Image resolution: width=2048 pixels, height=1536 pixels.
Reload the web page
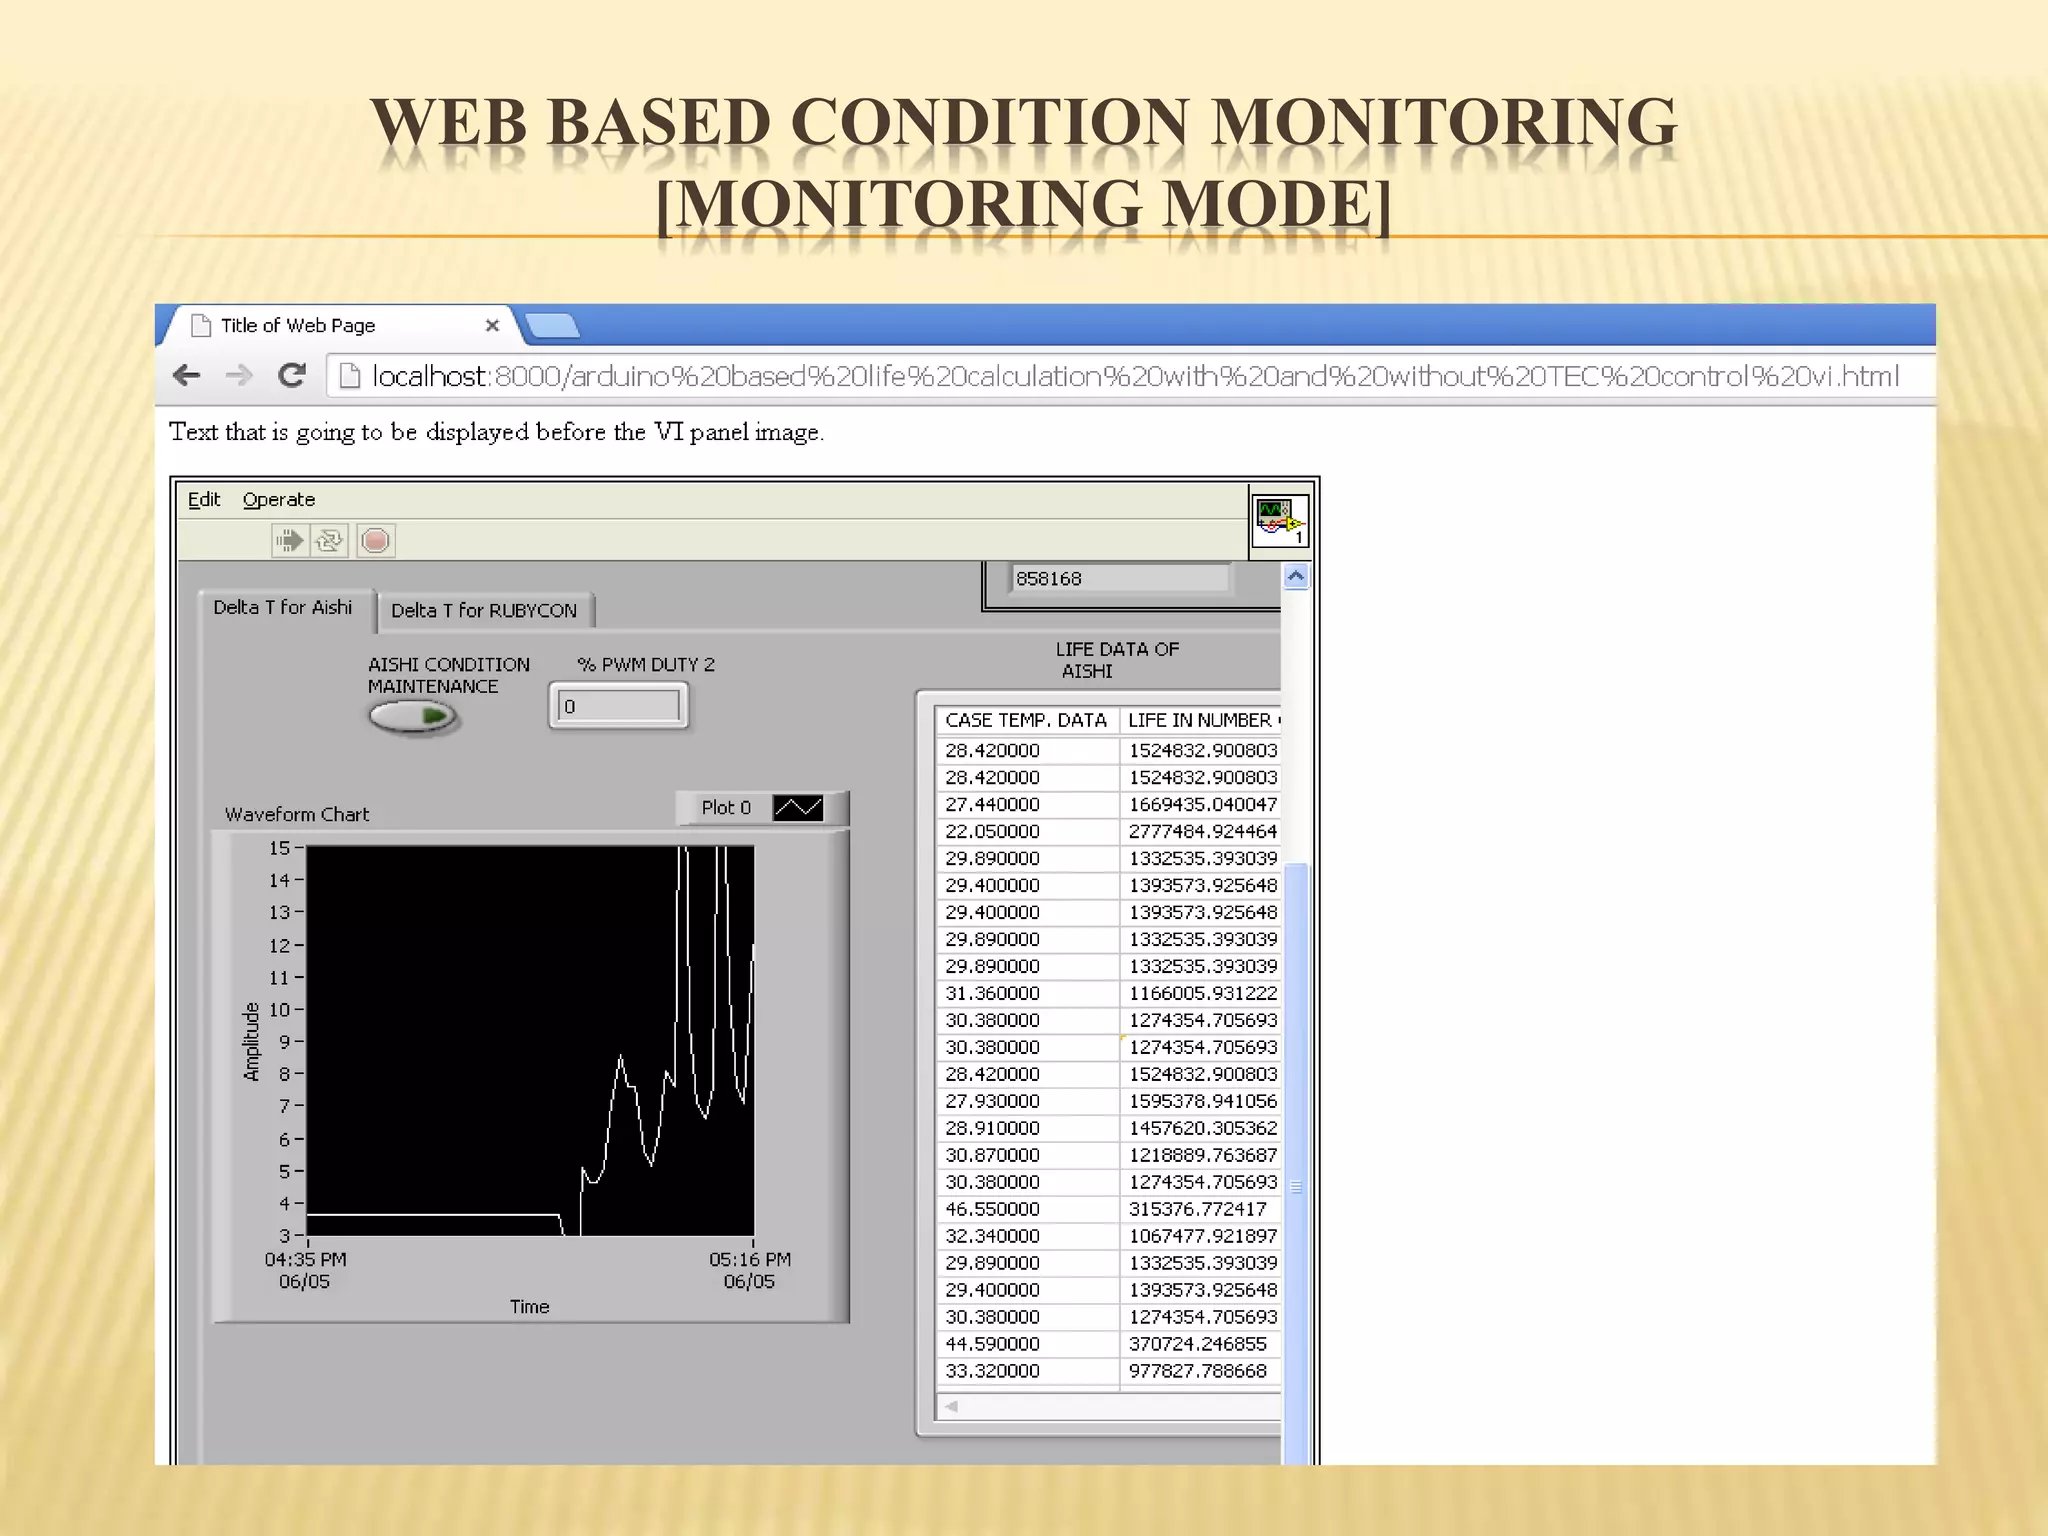tap(291, 375)
